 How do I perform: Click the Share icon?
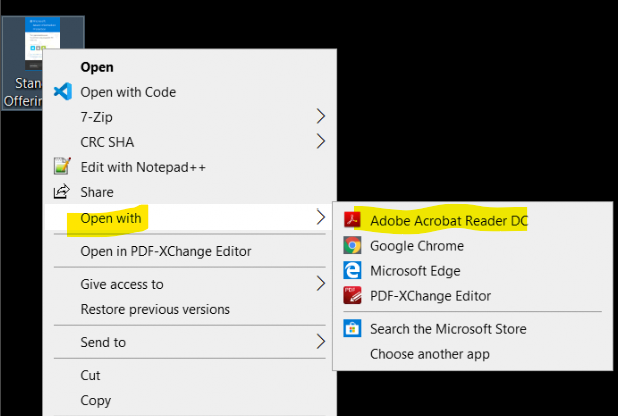[x=62, y=192]
